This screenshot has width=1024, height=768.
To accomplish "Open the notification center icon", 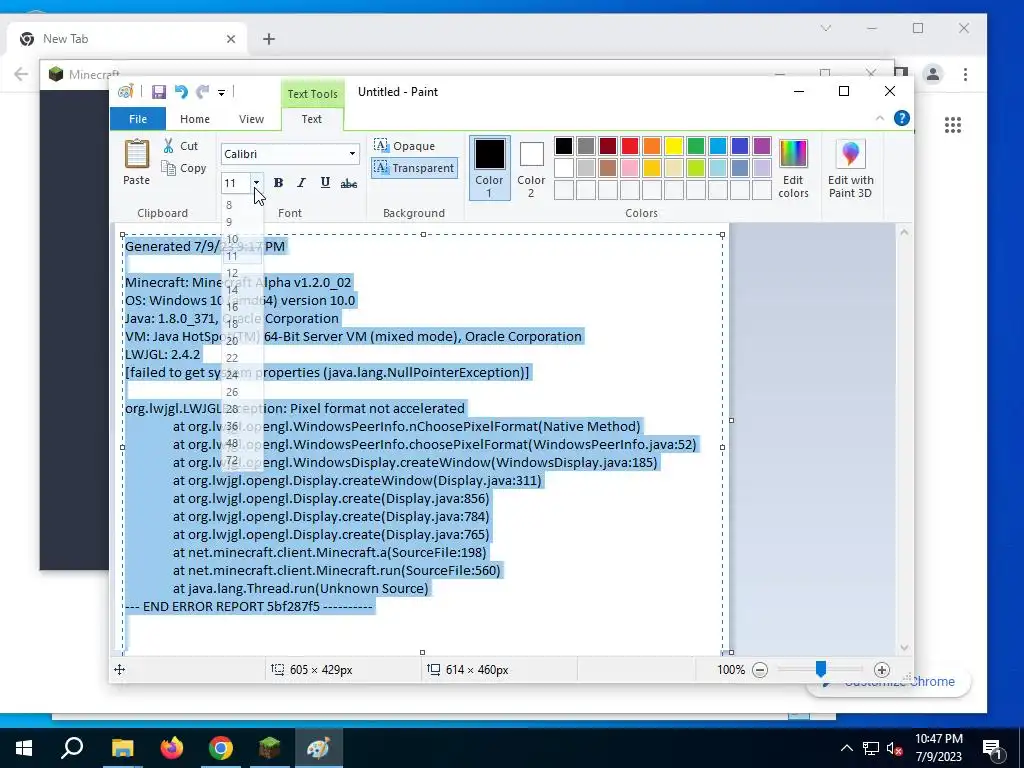I will pyautogui.click(x=992, y=748).
